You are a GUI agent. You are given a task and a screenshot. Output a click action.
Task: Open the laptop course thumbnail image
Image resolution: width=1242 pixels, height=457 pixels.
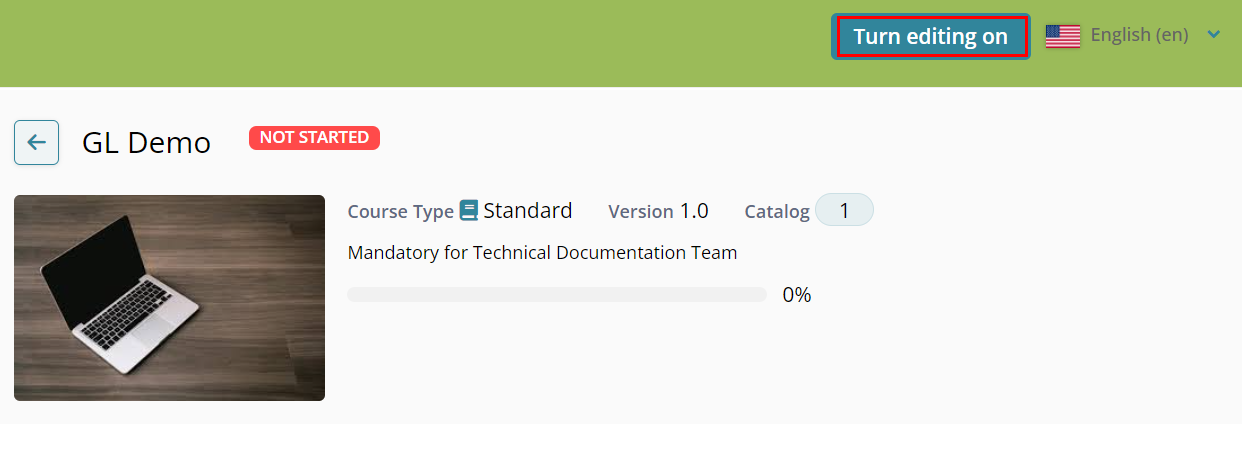169,298
